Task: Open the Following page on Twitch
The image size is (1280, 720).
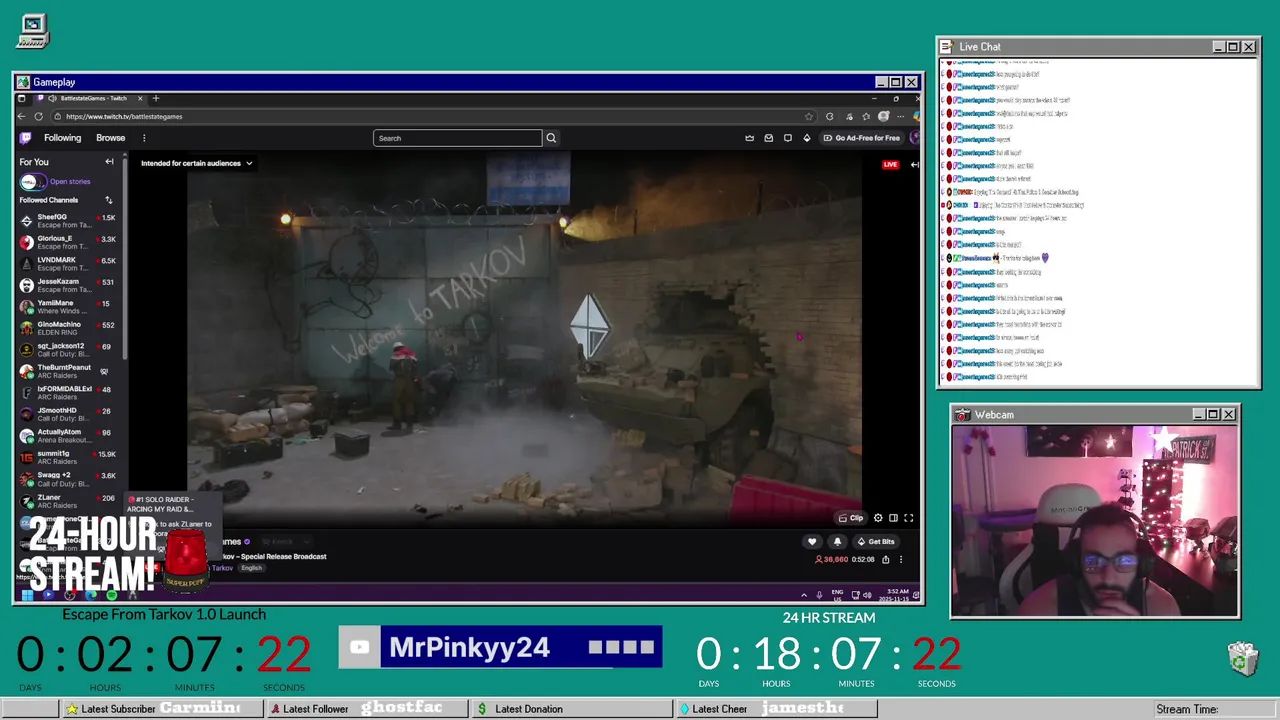Action: coord(62,138)
